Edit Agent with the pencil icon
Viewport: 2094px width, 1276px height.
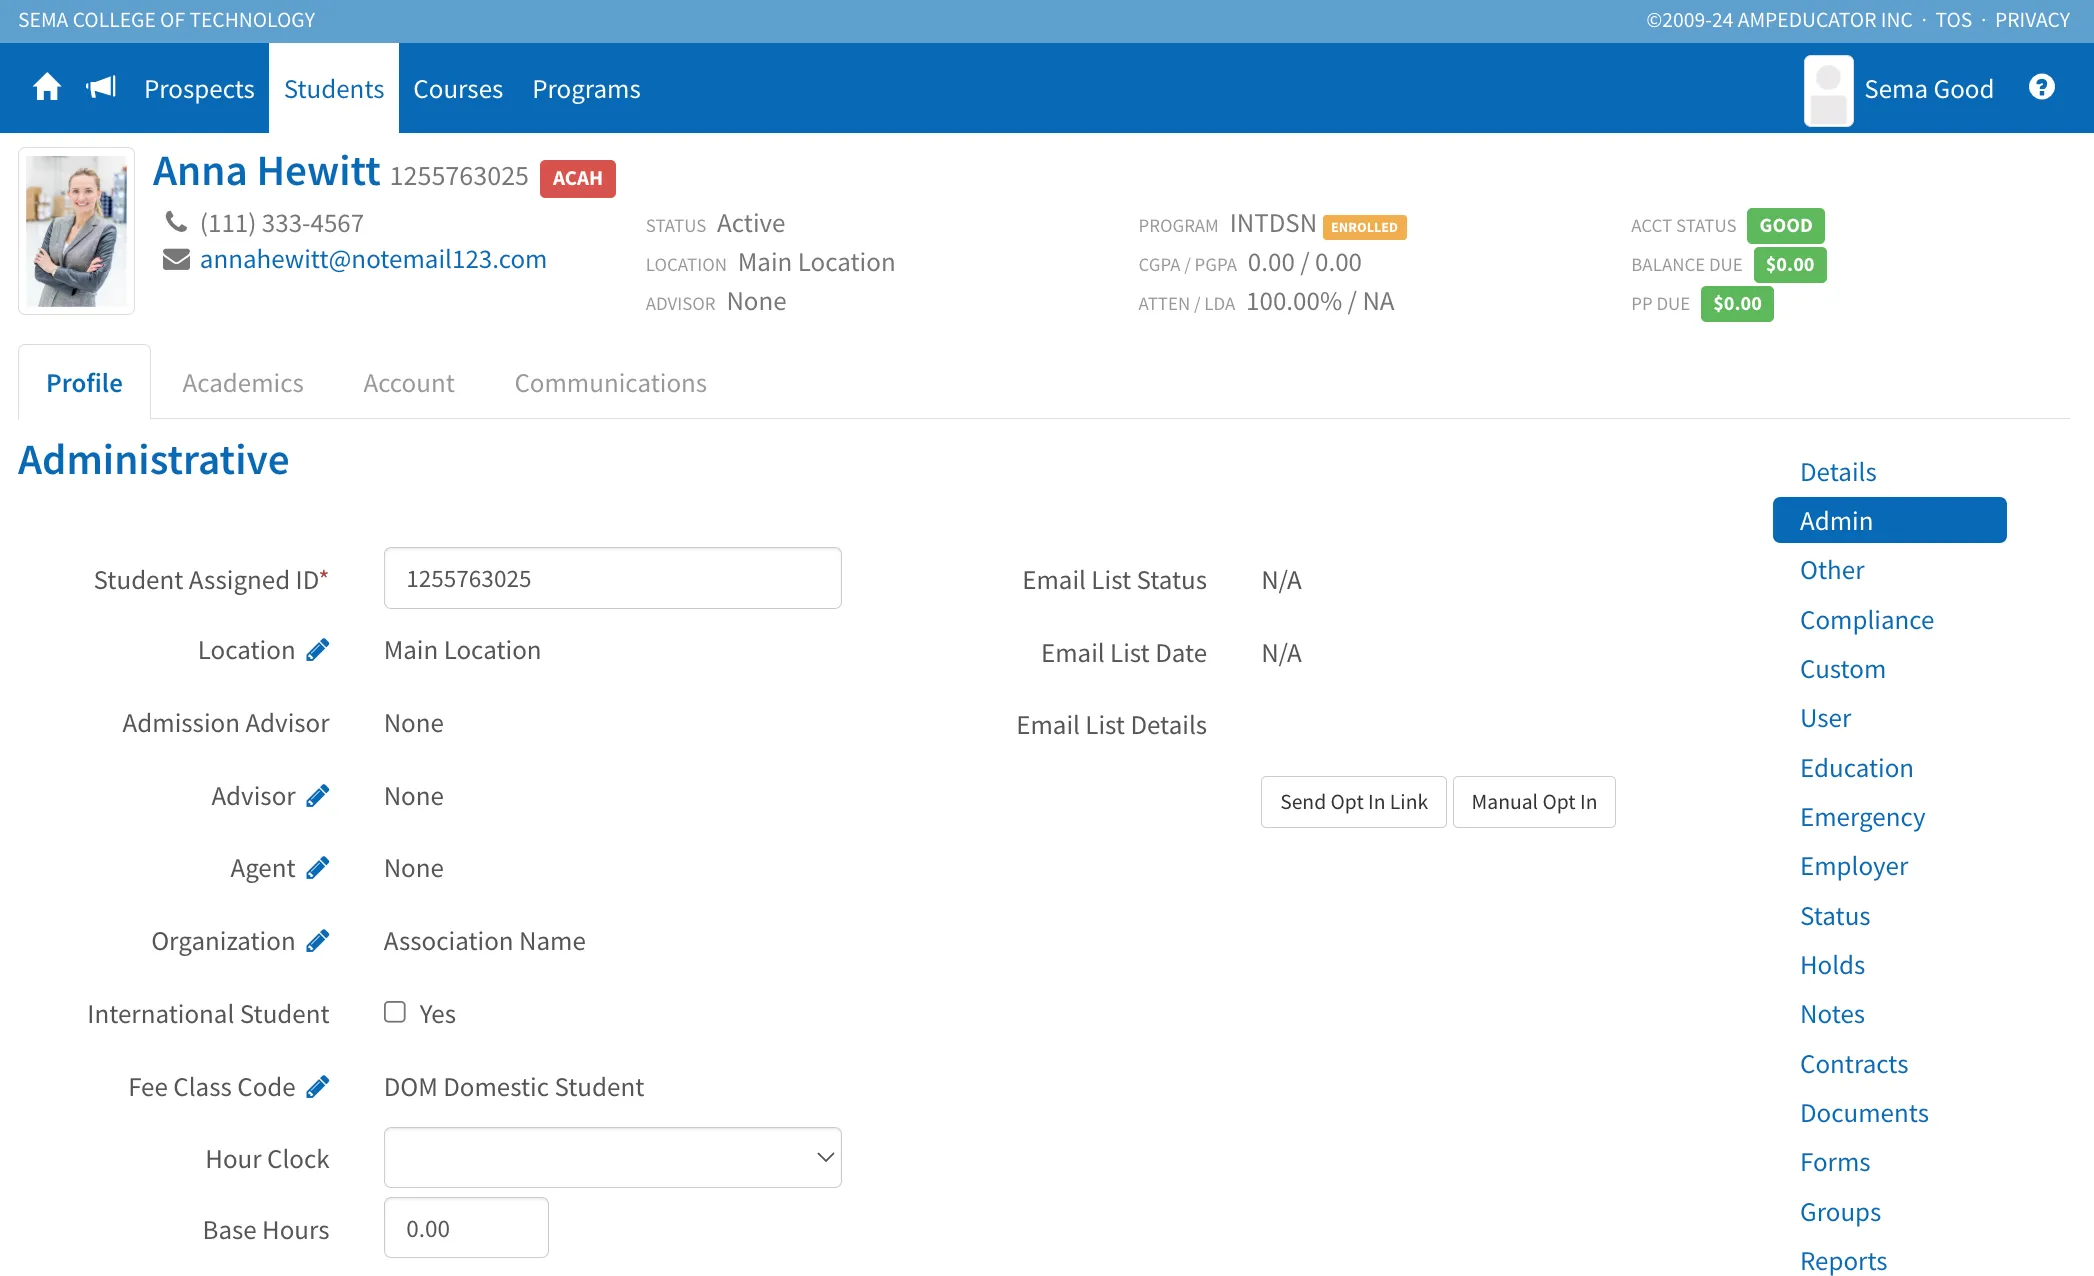coord(318,868)
